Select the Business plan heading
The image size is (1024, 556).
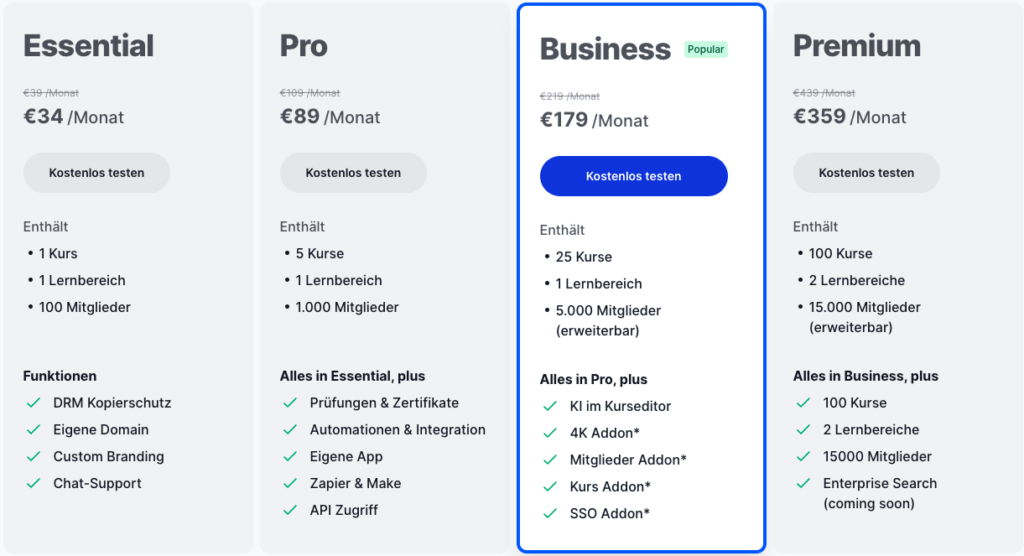(x=605, y=49)
